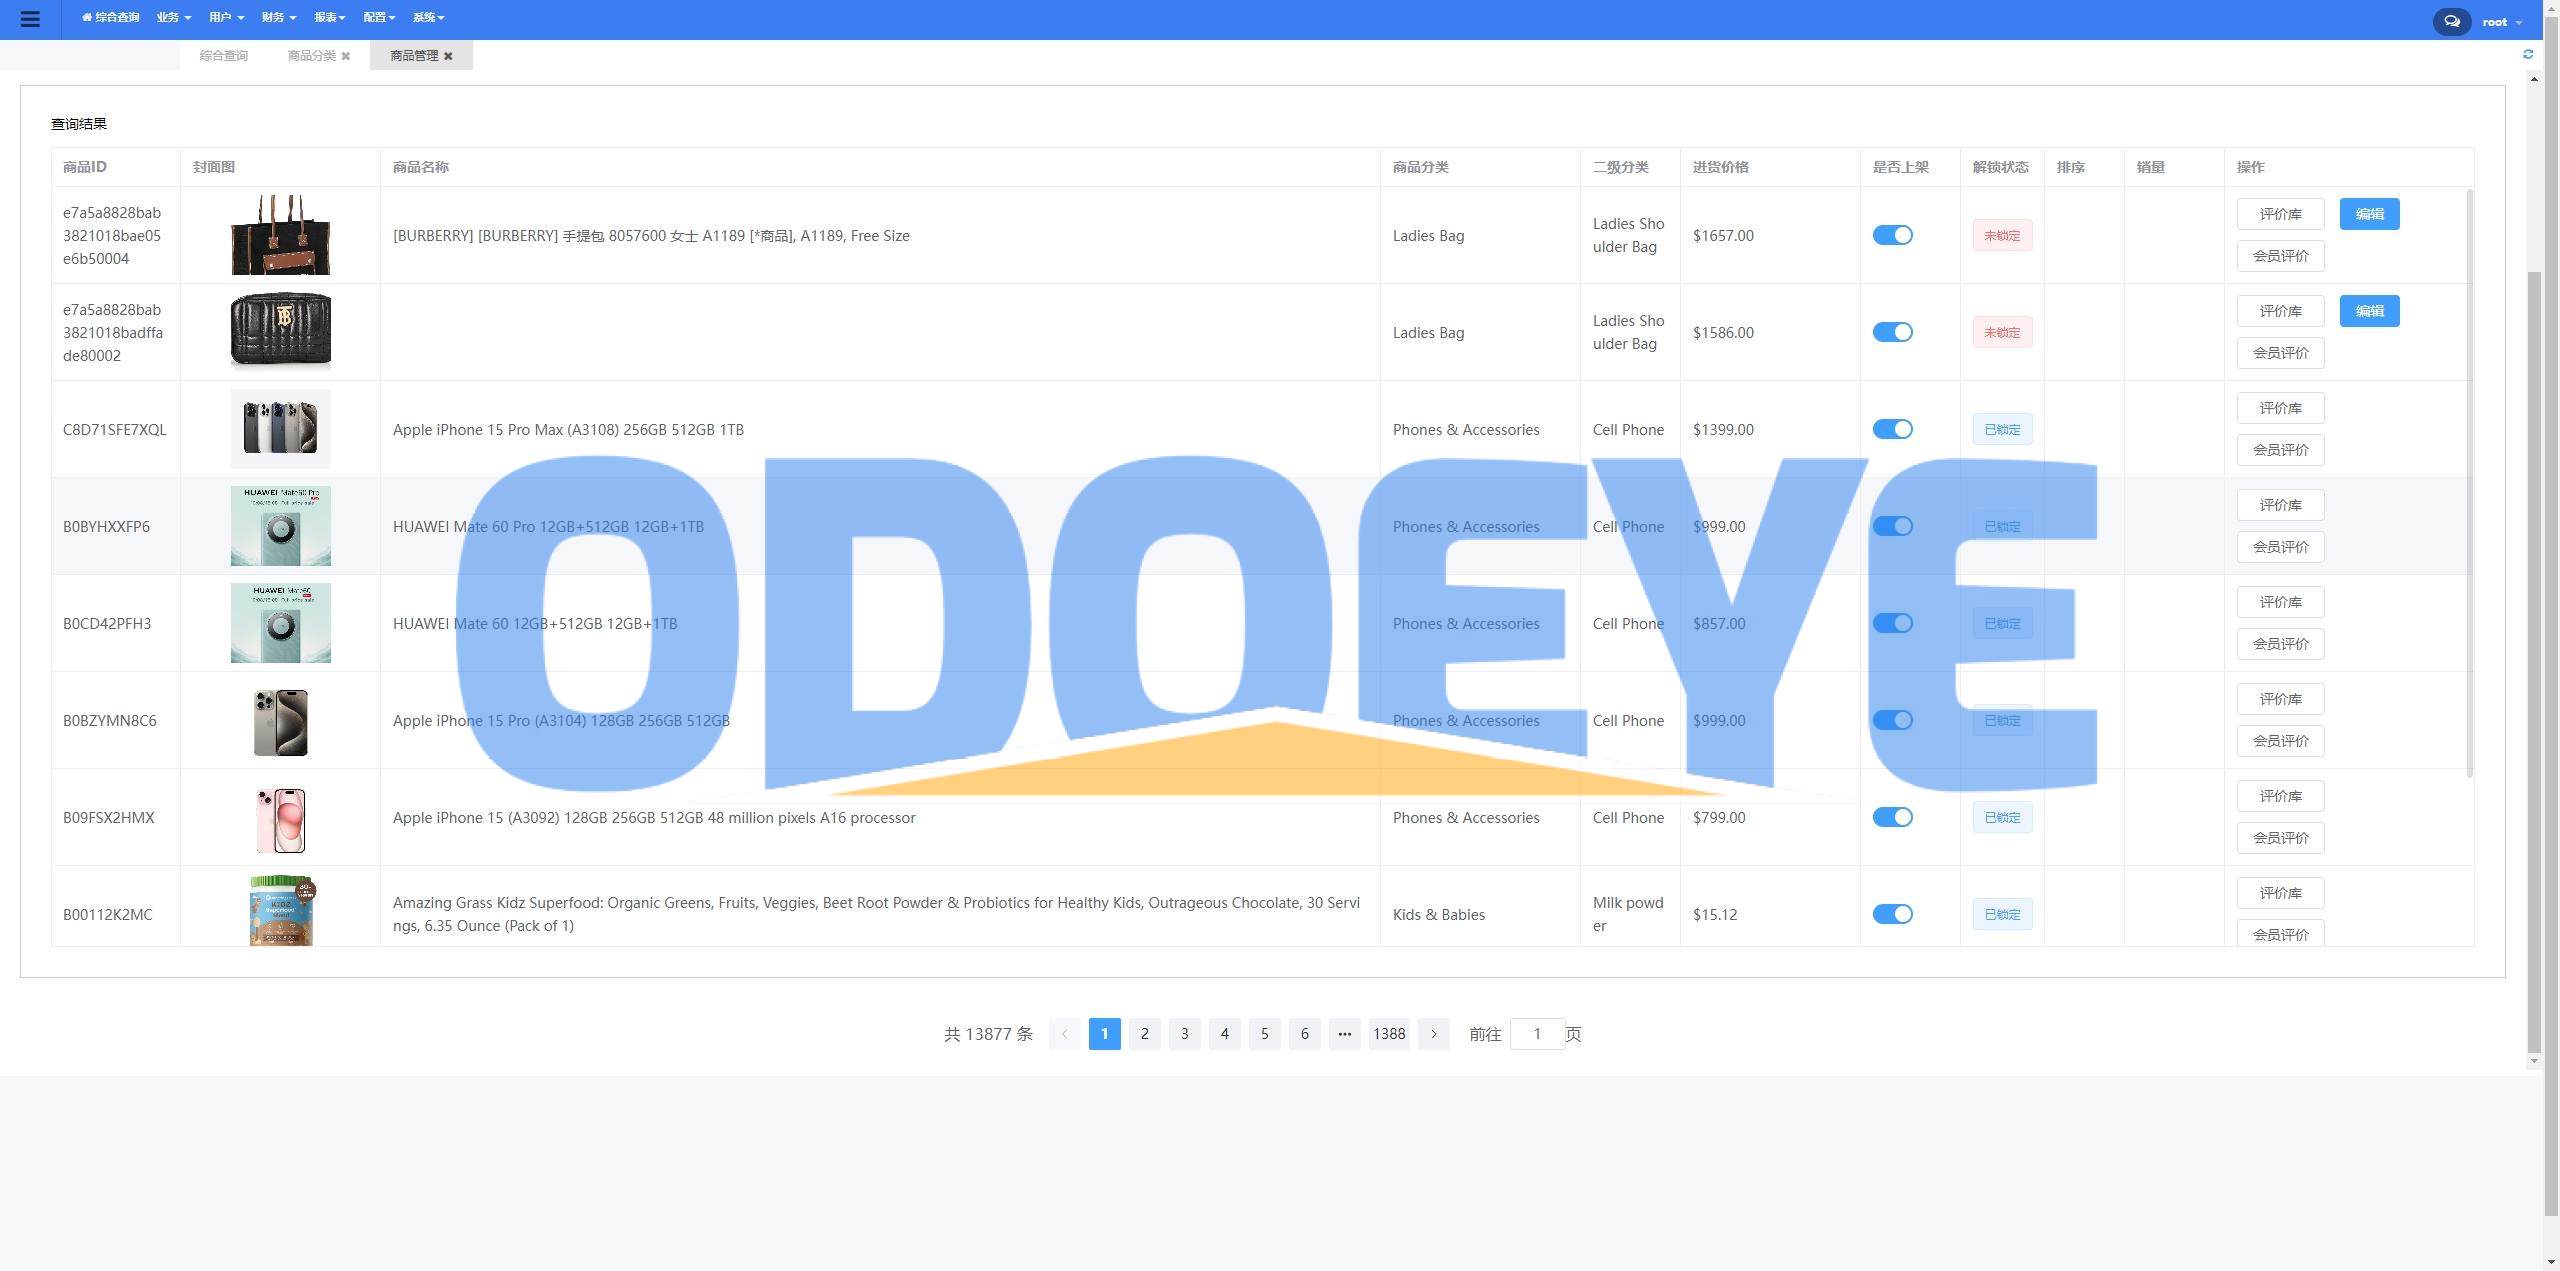Disable the 是否上架 toggle for Amazing Grass Kidz Superfood
This screenshot has height=1271, width=2560.
coord(1894,913)
